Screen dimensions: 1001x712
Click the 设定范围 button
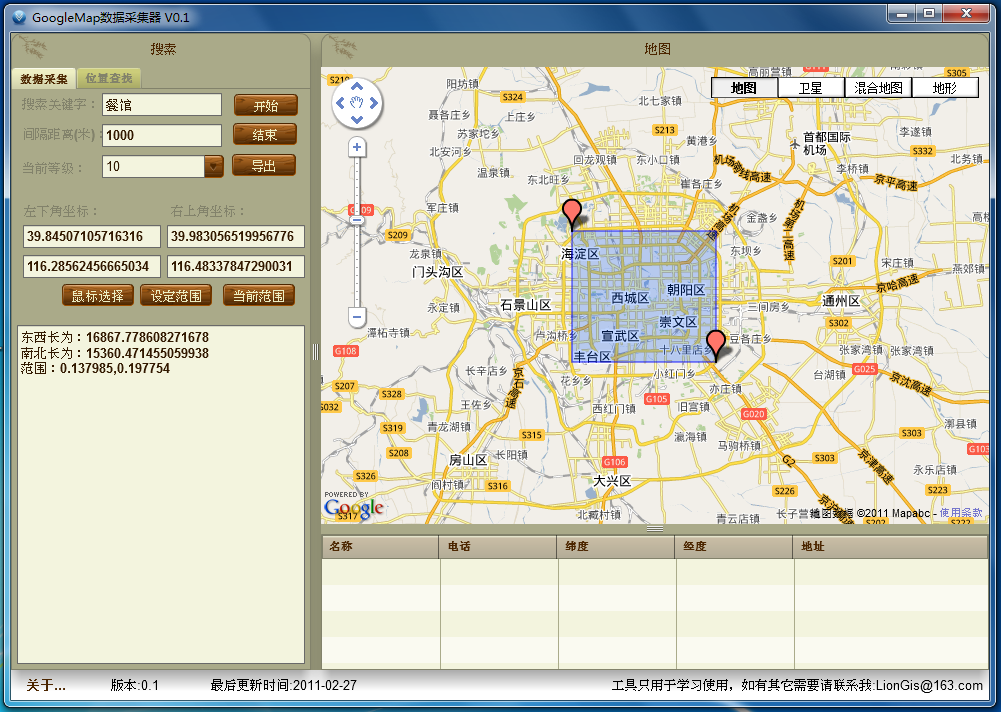coord(176,296)
